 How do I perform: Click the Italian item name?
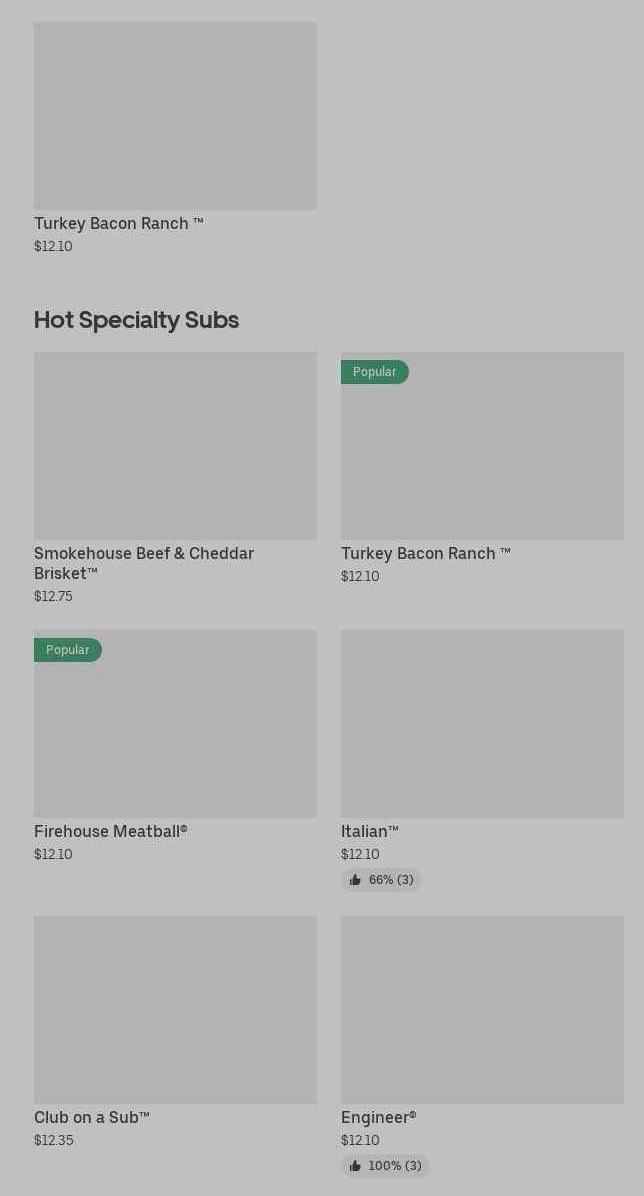(x=369, y=831)
